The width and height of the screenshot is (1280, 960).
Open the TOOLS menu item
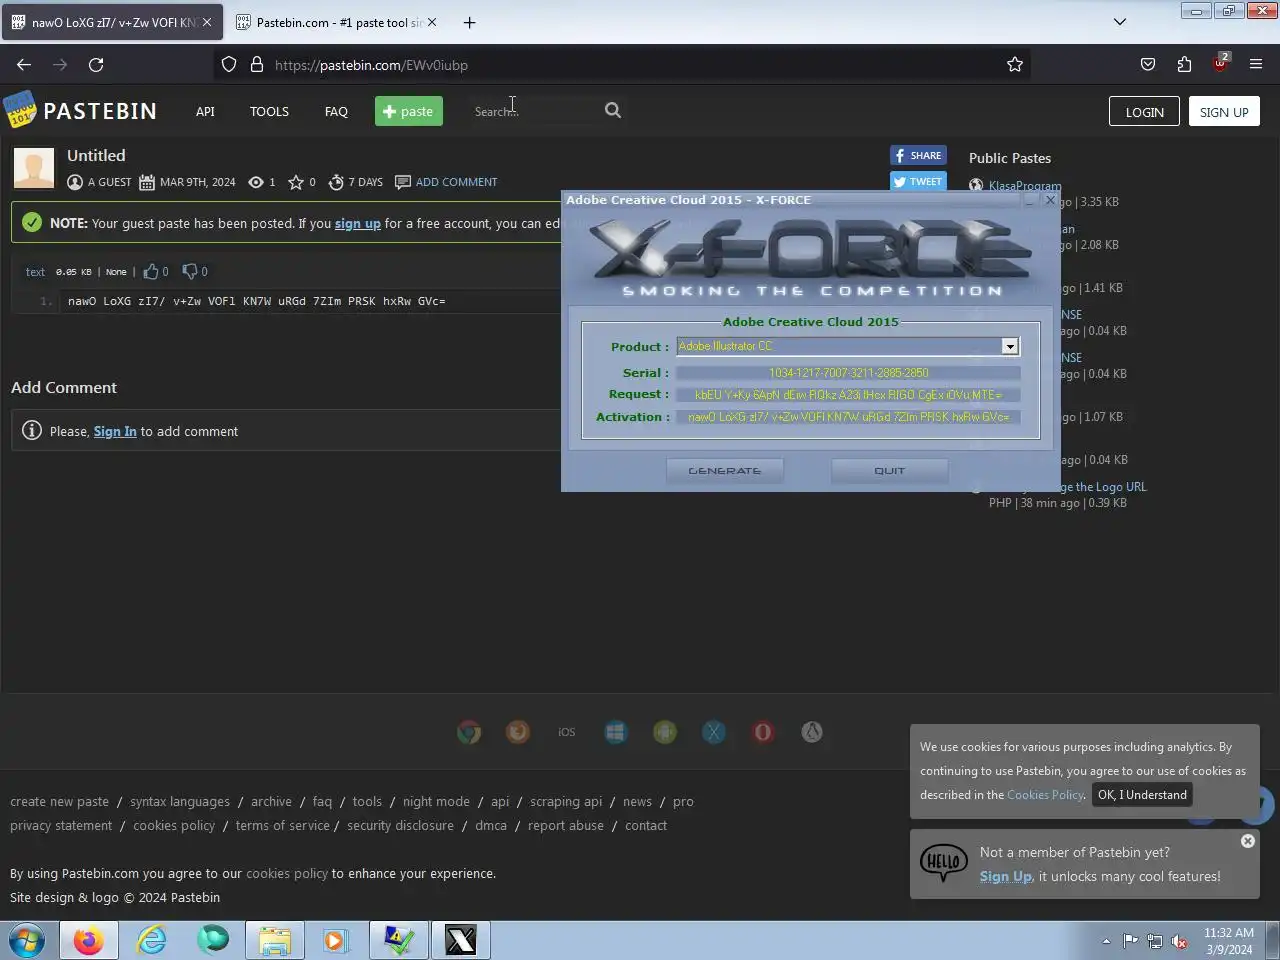269,111
